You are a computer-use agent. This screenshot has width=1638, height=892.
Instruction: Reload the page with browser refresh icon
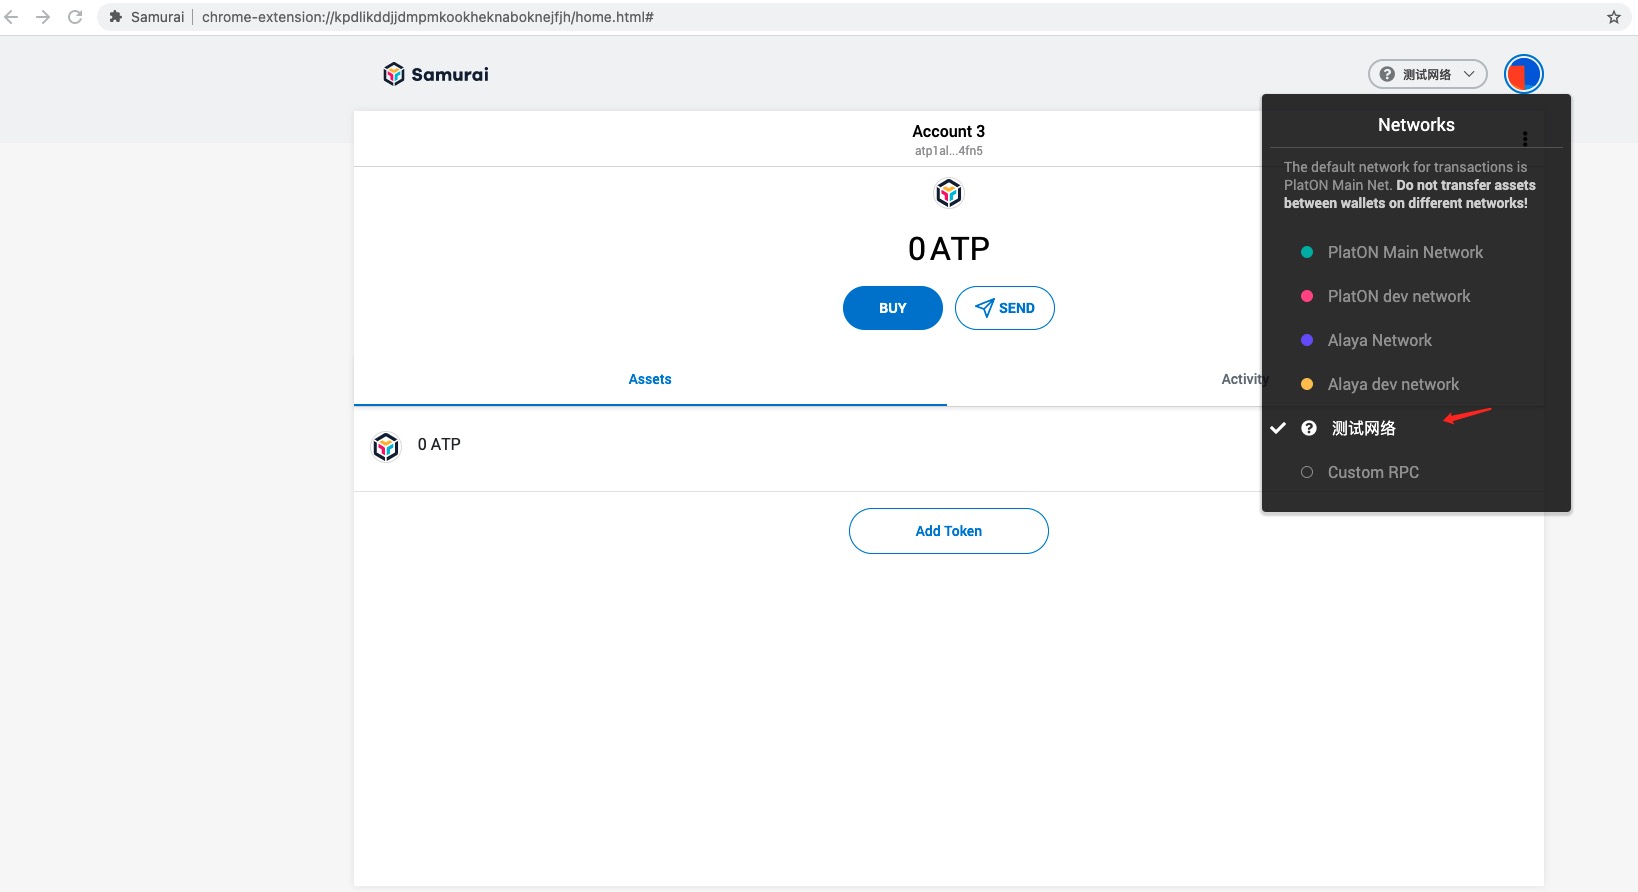click(75, 17)
